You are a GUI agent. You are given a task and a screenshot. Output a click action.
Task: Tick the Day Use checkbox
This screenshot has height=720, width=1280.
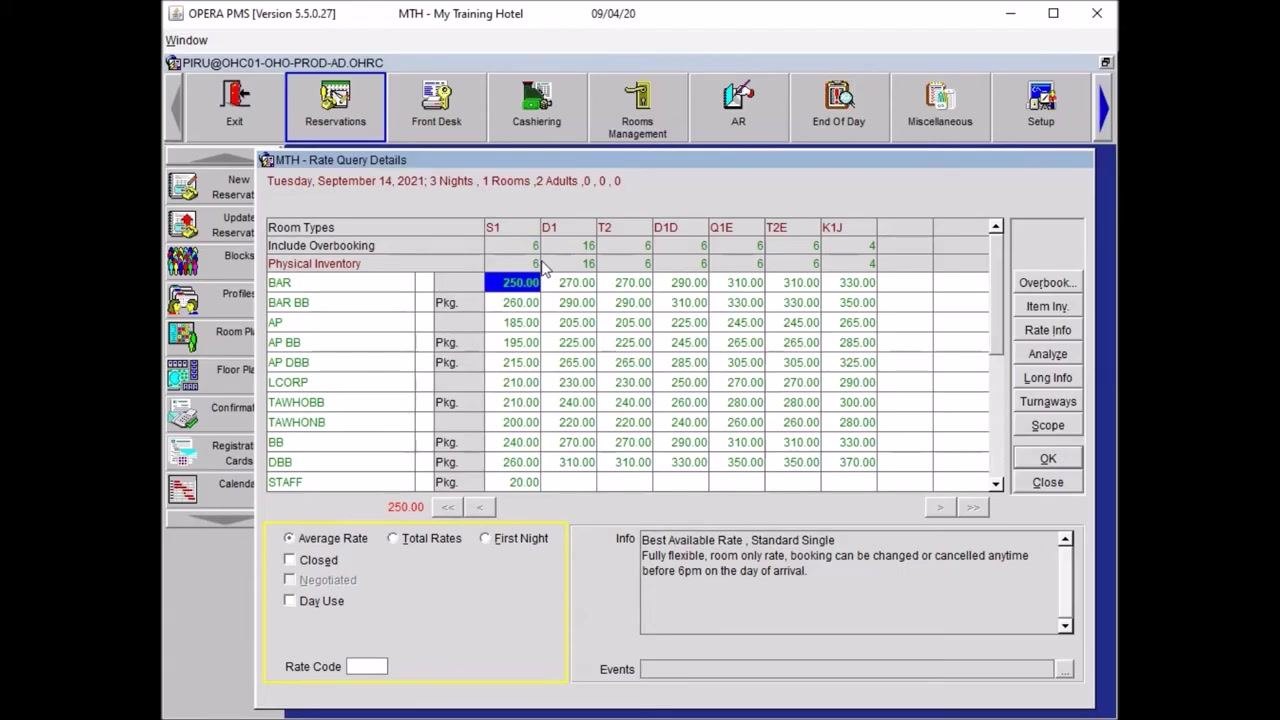(289, 600)
